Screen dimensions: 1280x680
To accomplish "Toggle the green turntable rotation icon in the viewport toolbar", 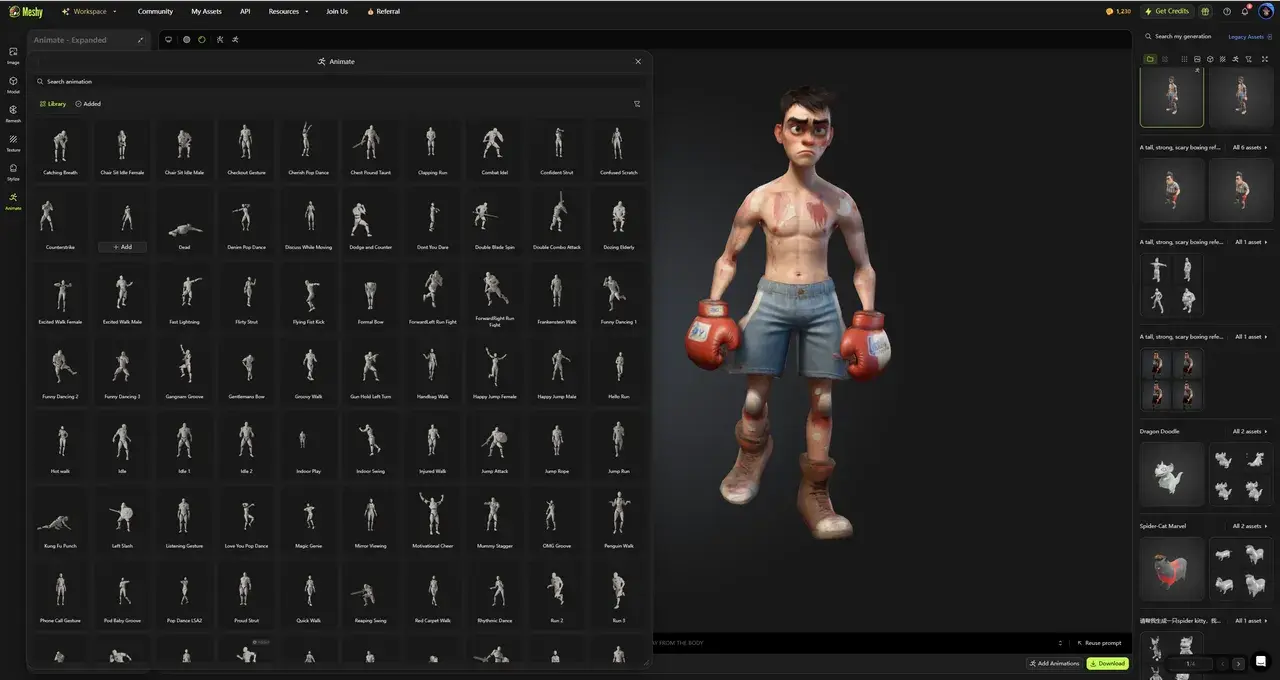I will [202, 40].
